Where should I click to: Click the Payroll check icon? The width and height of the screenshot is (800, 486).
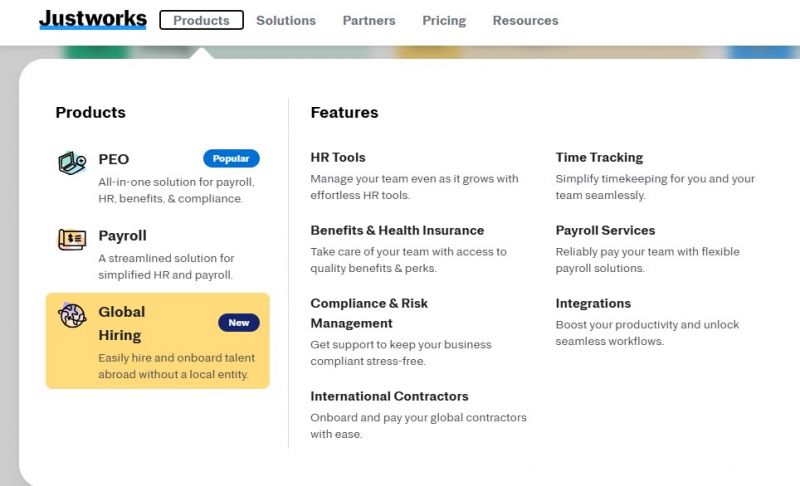[72, 239]
